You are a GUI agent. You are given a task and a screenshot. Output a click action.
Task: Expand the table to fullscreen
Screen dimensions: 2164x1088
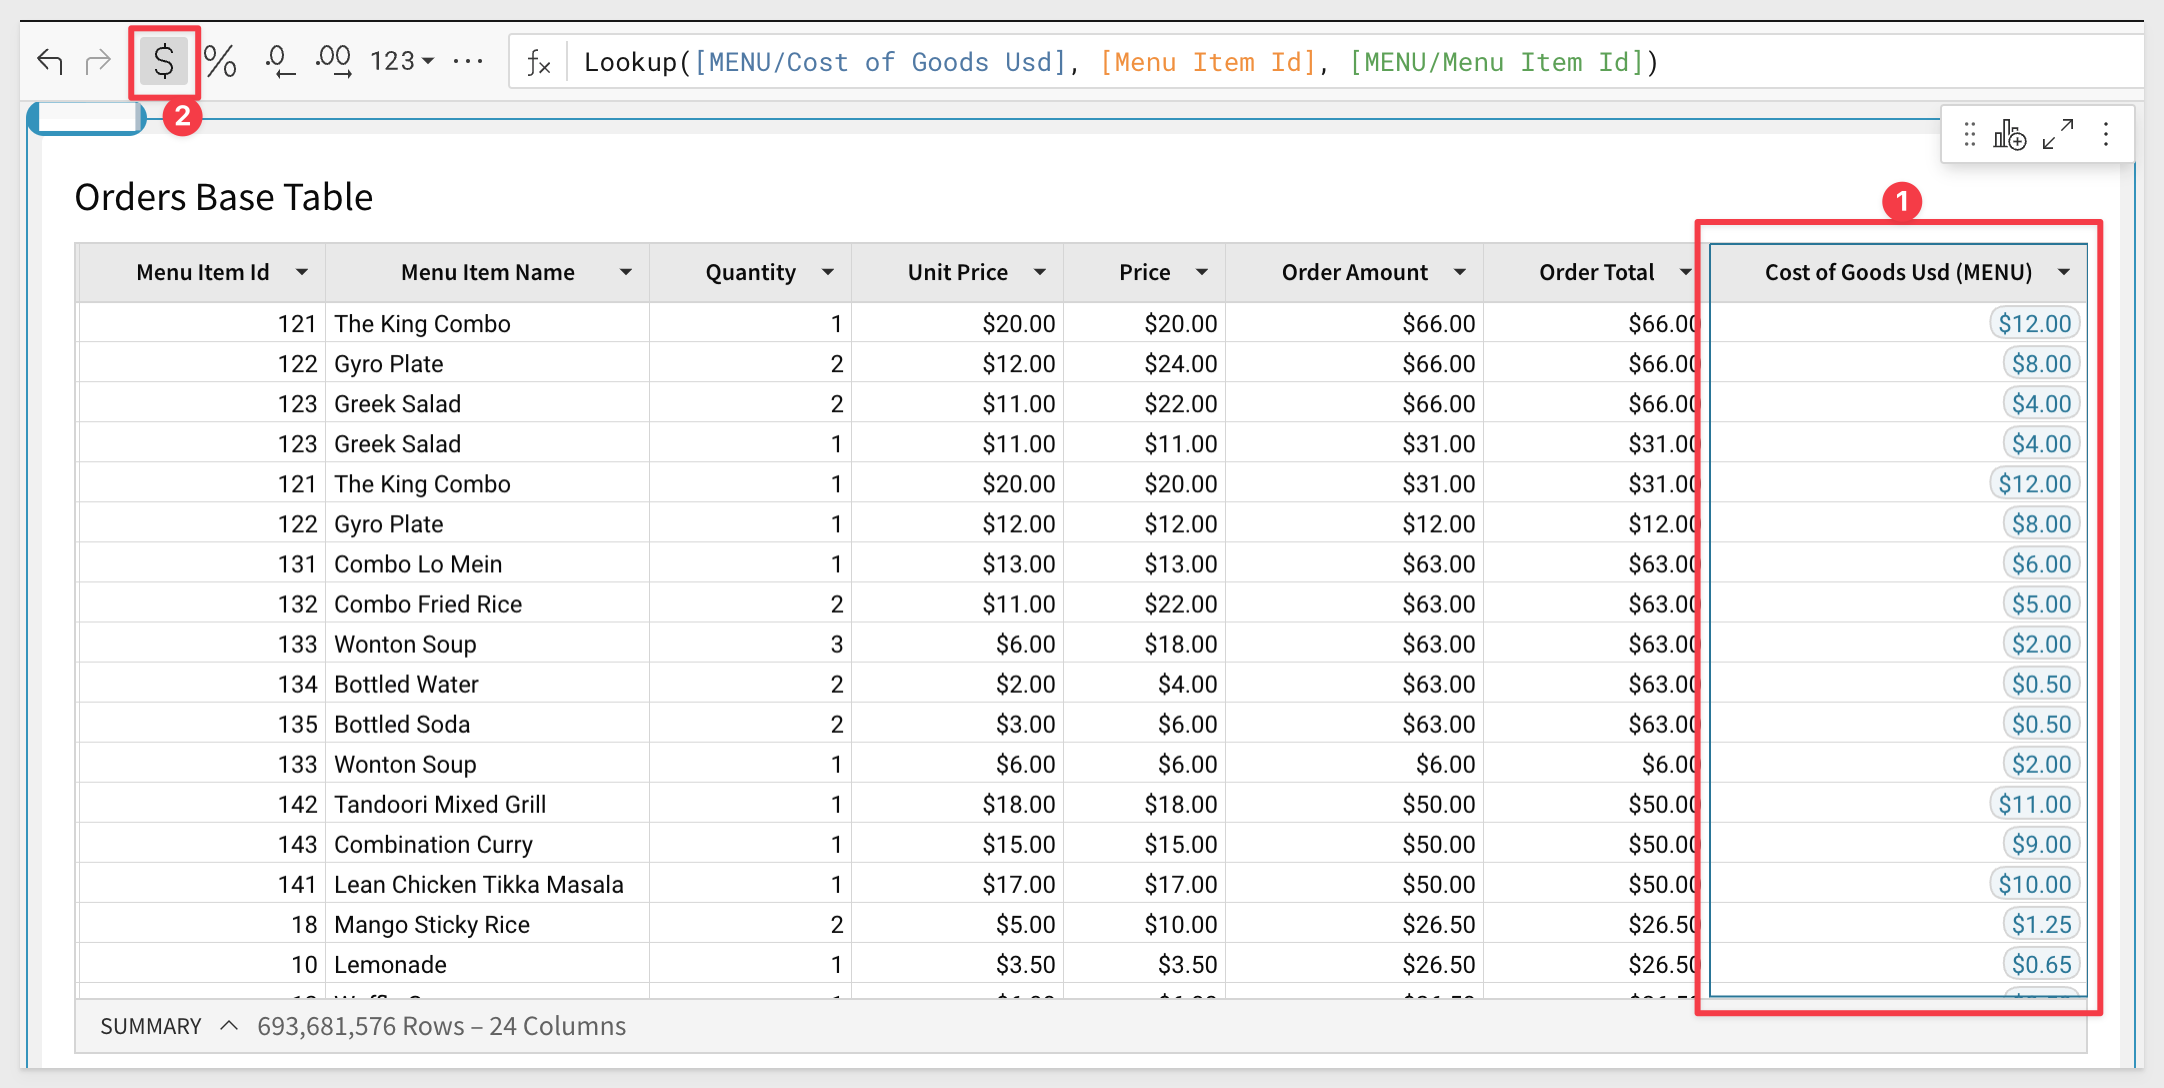(2058, 134)
